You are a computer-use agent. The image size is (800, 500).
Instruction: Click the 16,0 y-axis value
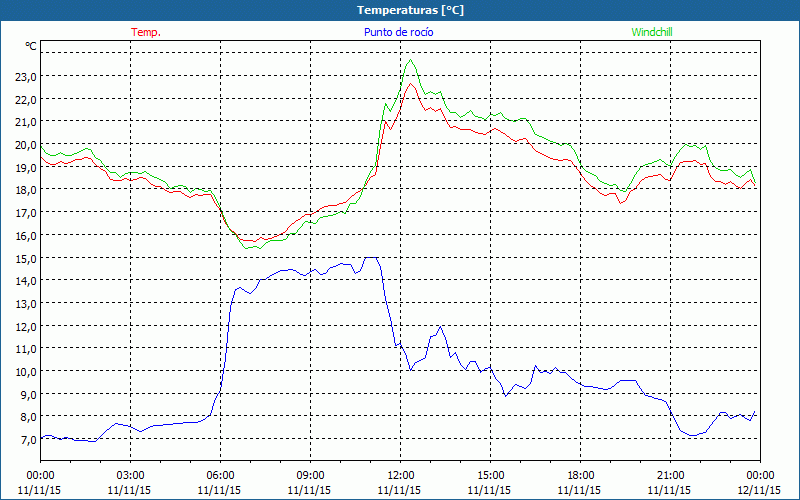(x=26, y=236)
